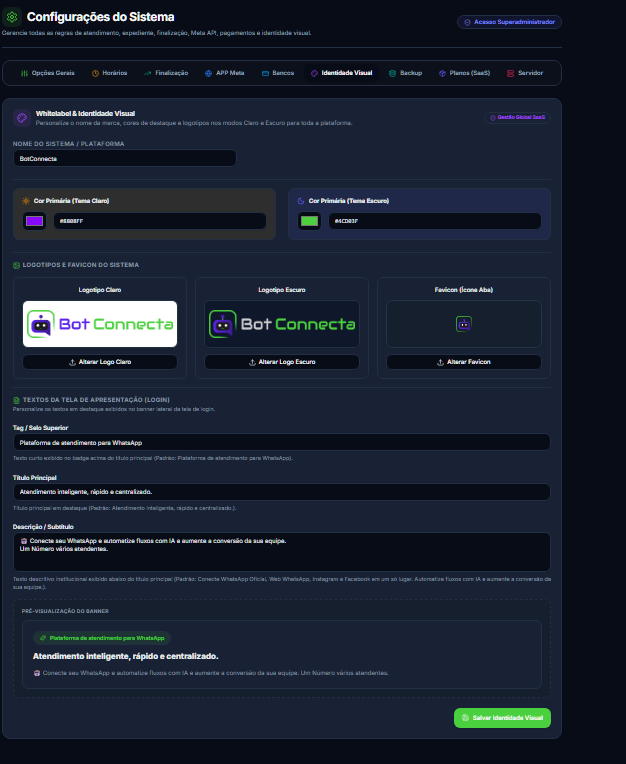Click the image icon beside Logotipos e Favicon heading

pos(17,265)
